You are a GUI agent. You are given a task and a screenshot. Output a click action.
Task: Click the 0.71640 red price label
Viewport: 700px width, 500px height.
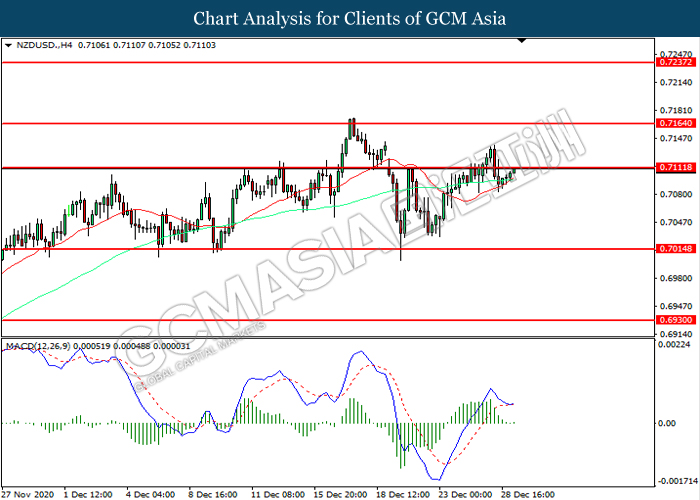pos(676,123)
